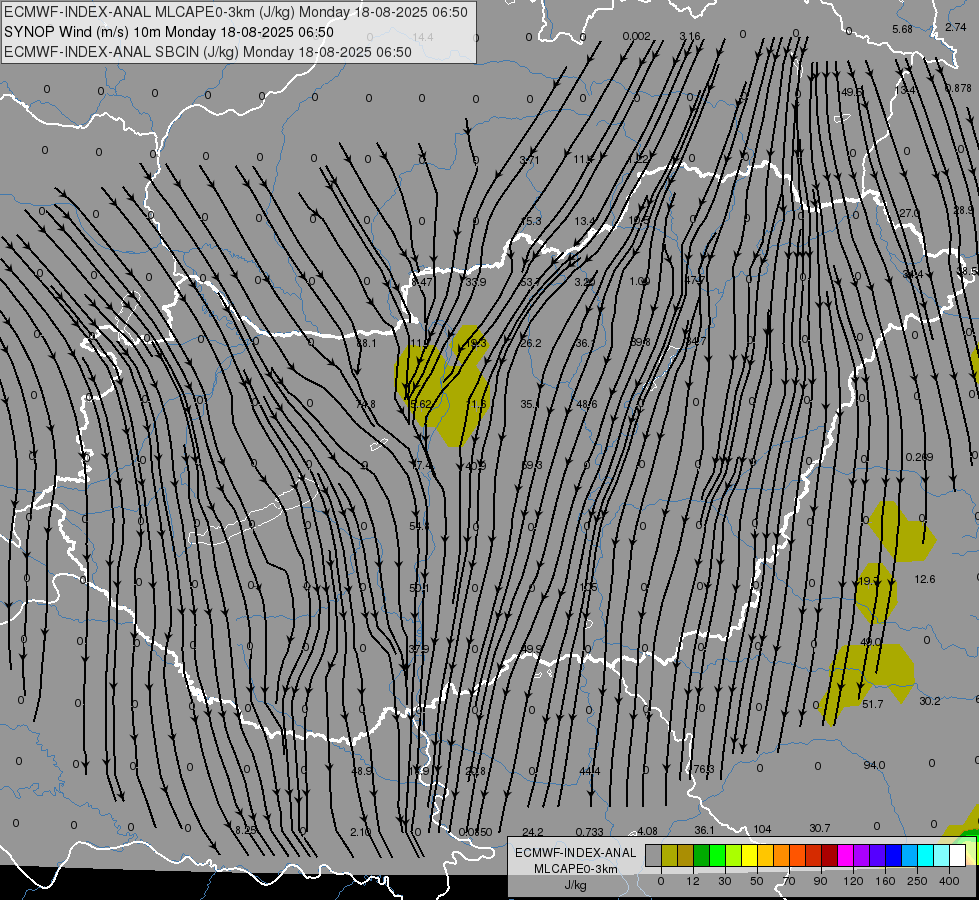Click the legend tick label 250

pyautogui.click(x=917, y=881)
